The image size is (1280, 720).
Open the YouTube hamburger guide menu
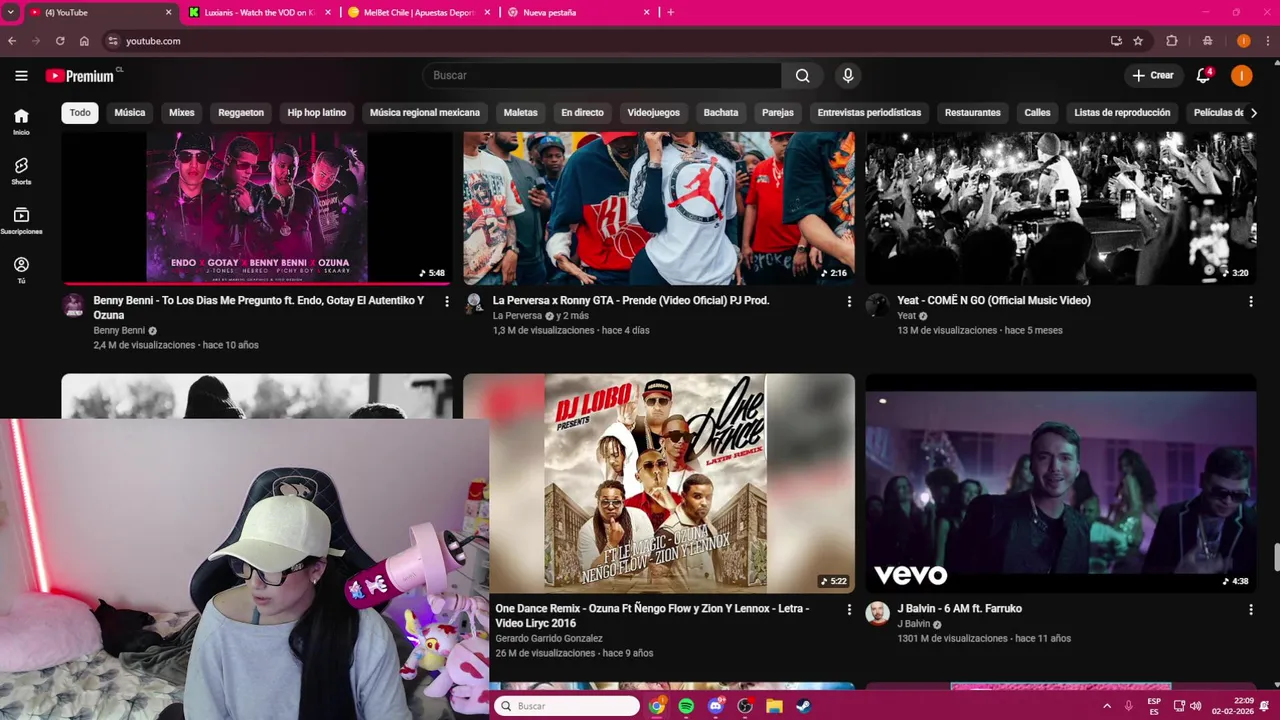[21, 76]
